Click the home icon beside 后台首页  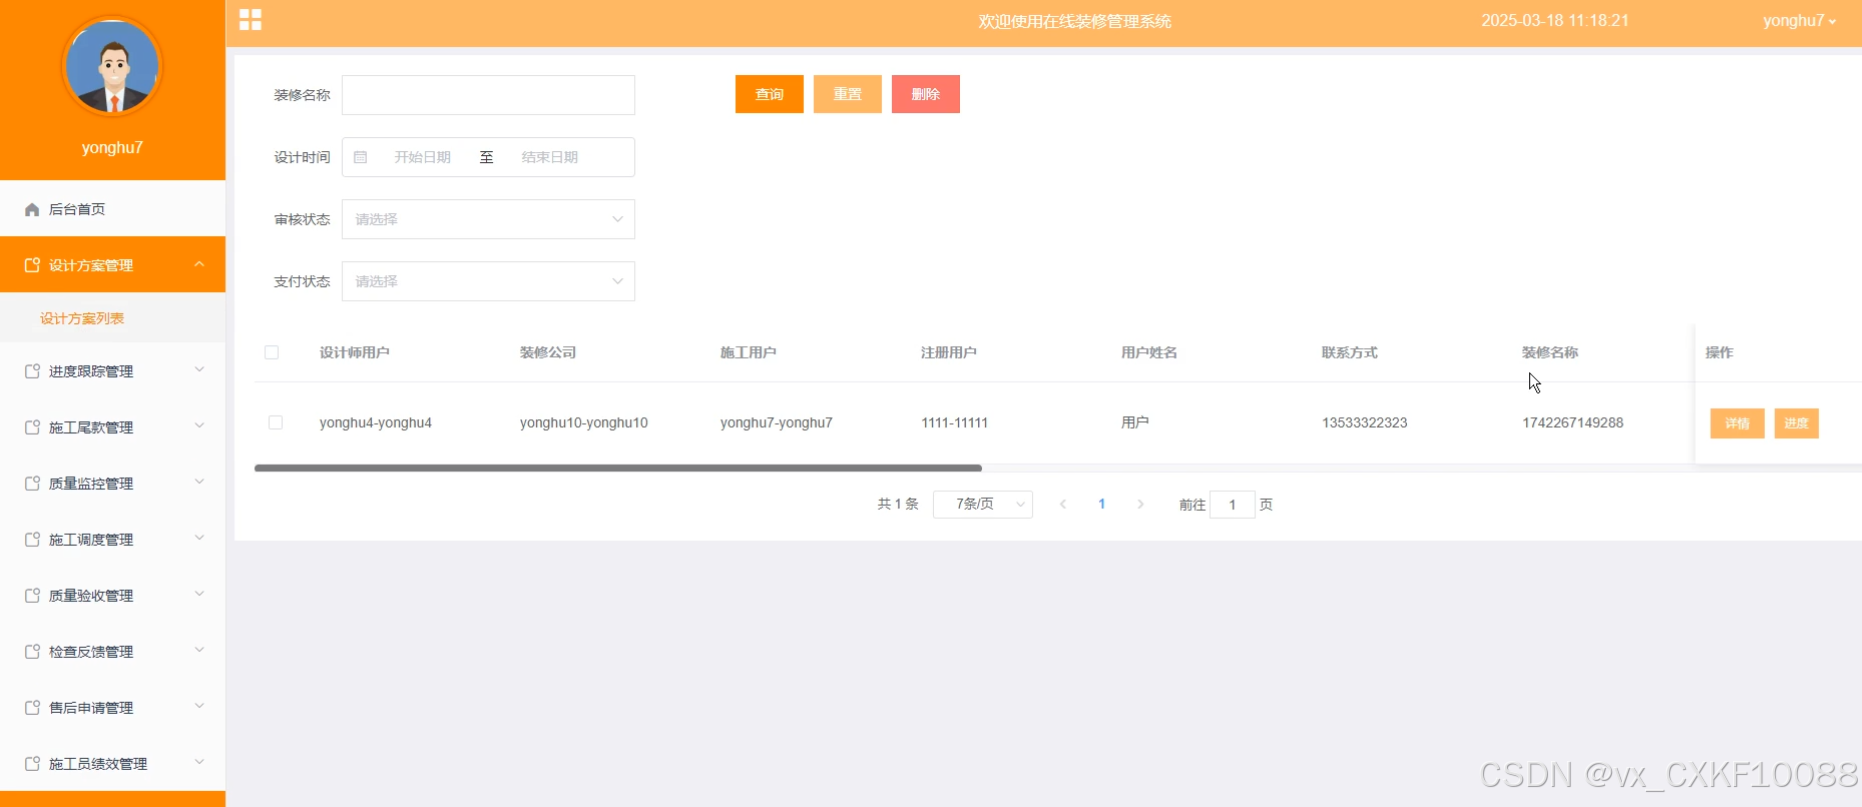click(x=32, y=209)
